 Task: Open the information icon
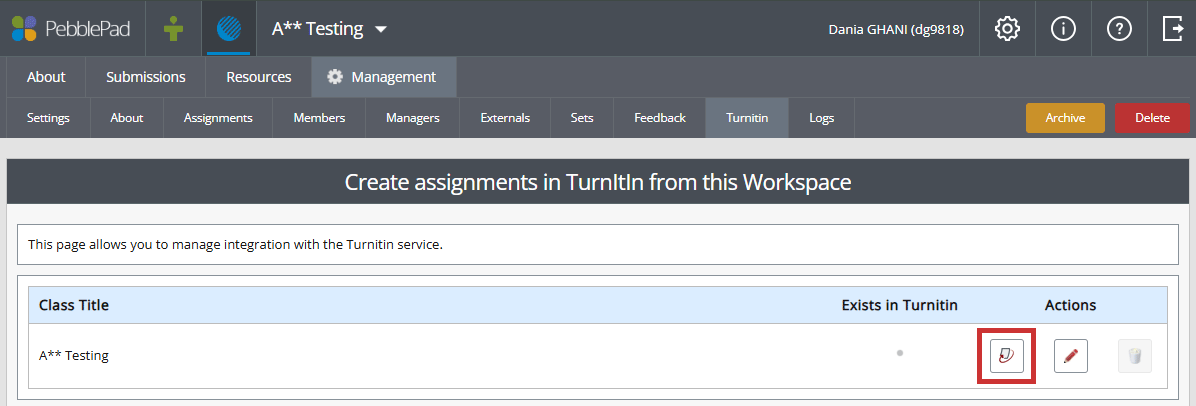click(1063, 29)
